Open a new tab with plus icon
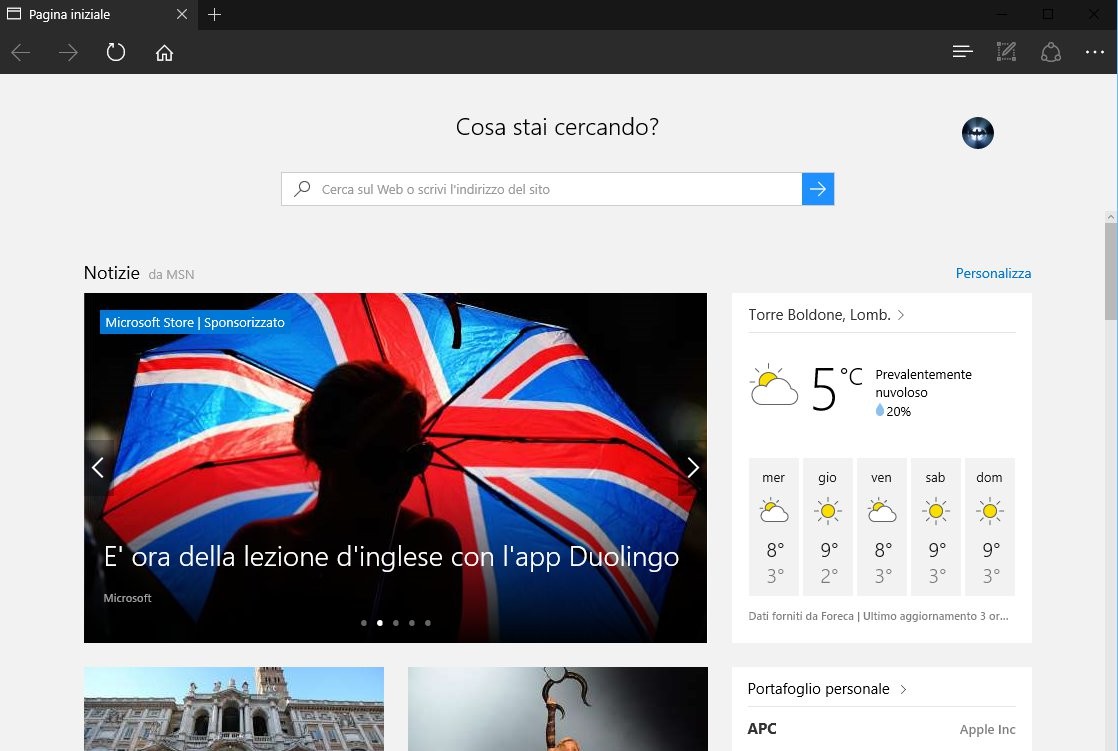 (x=214, y=14)
